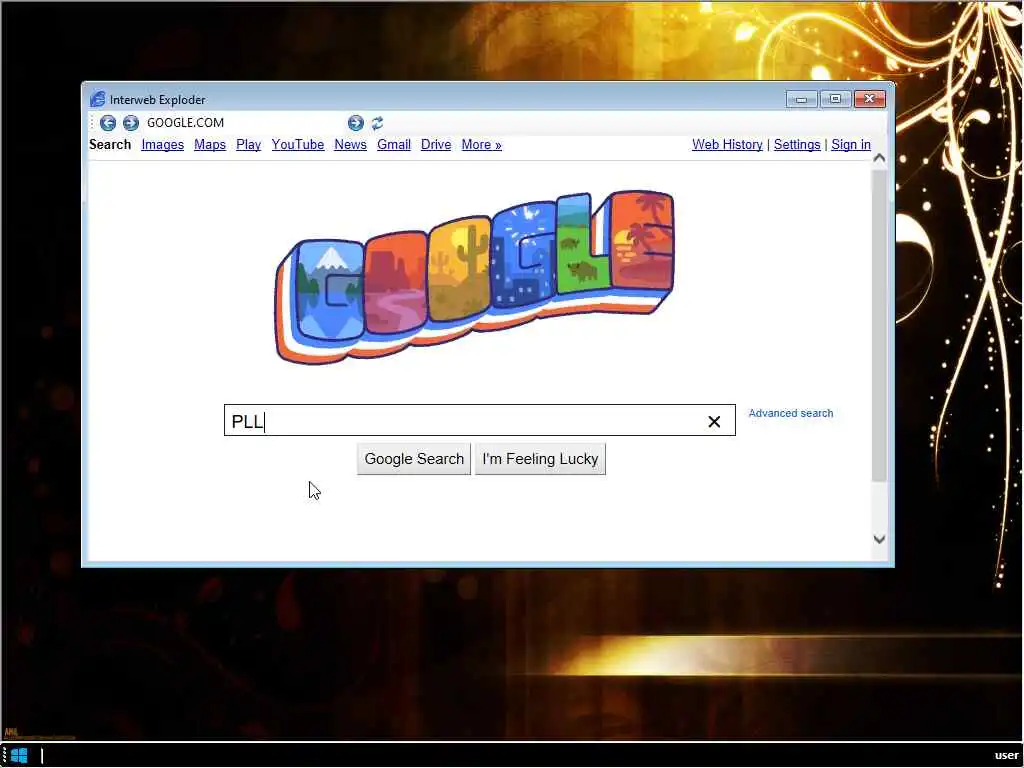Minimize the Interweb Exploder window
The width and height of the screenshot is (1024, 768).
point(801,99)
